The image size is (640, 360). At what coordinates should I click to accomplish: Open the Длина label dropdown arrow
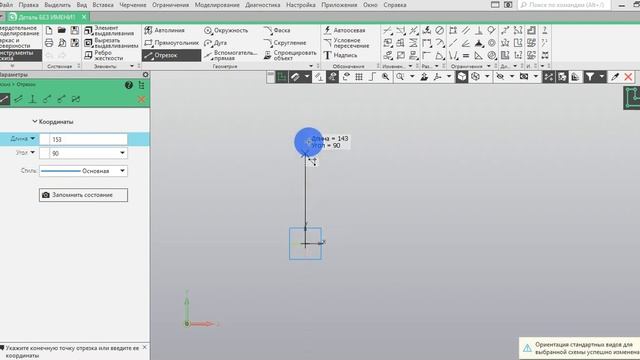tap(33, 139)
